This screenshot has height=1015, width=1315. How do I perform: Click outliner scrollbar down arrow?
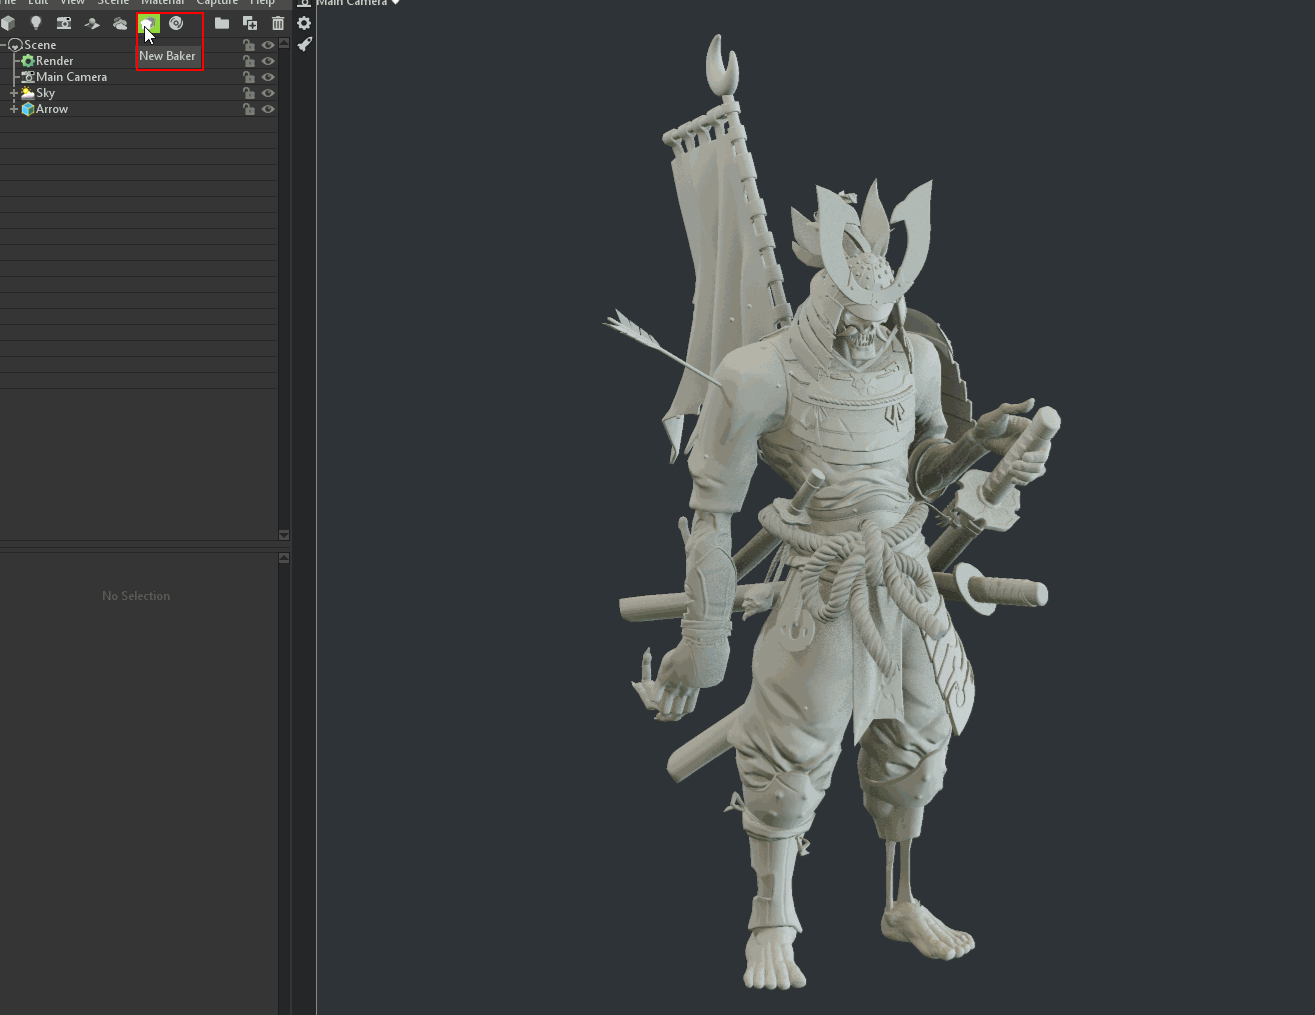(284, 535)
